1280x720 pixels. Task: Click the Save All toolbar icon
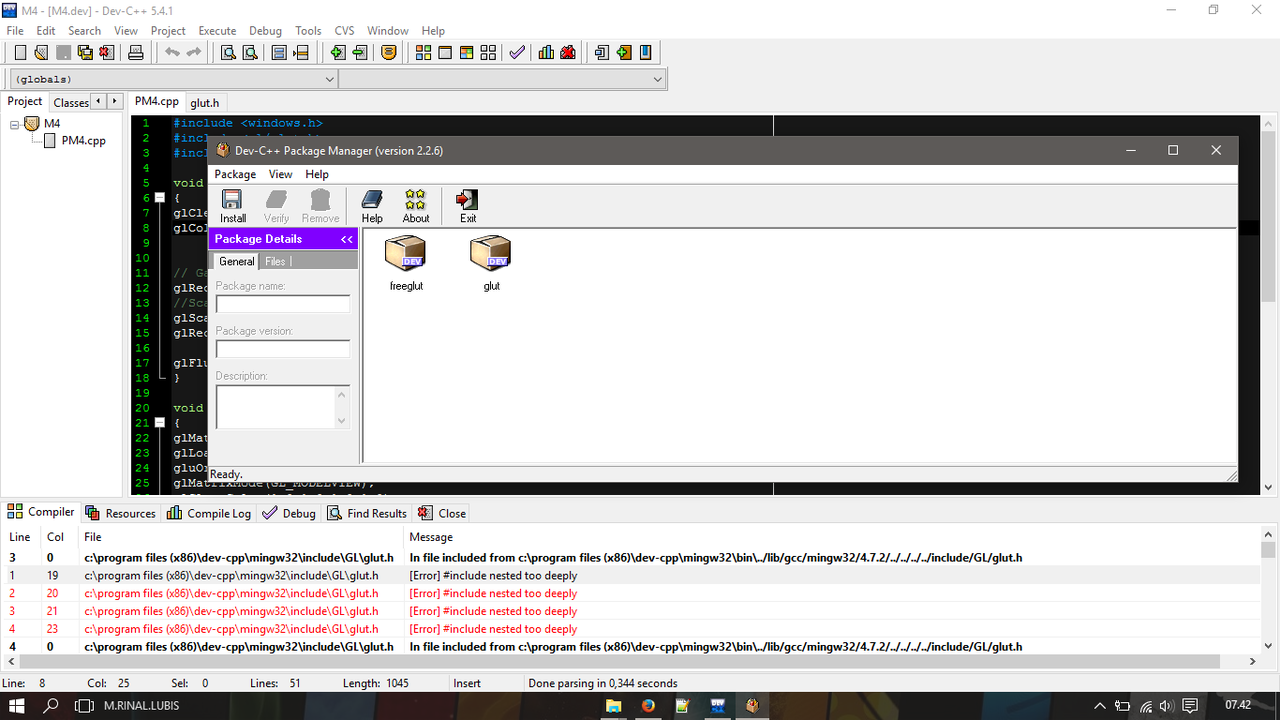pyautogui.click(x=85, y=53)
